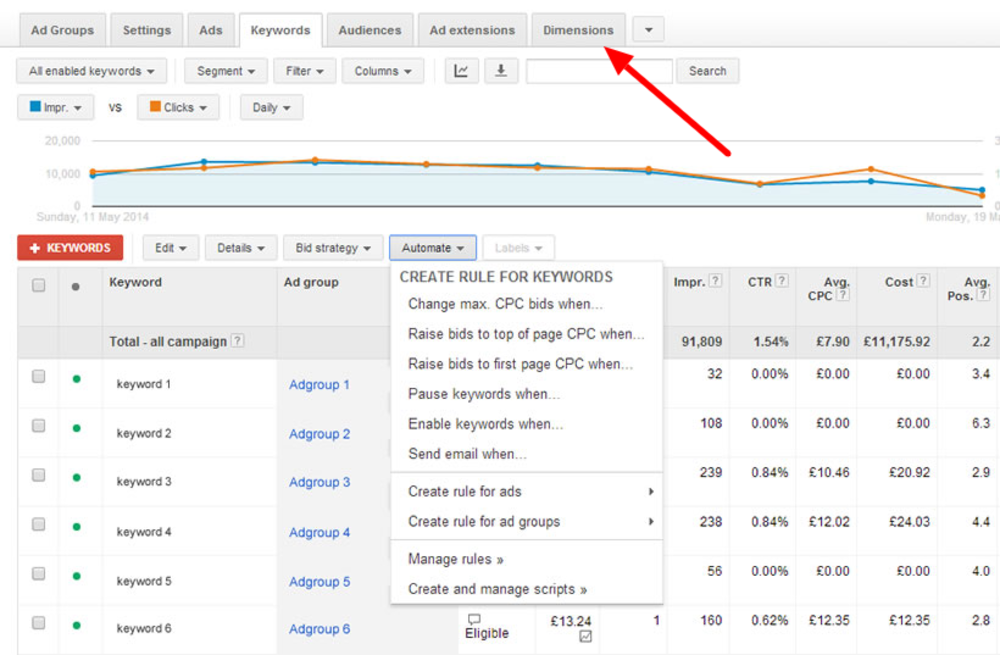
Task: Open Manage rules from Automate menu
Action: click(x=526, y=559)
